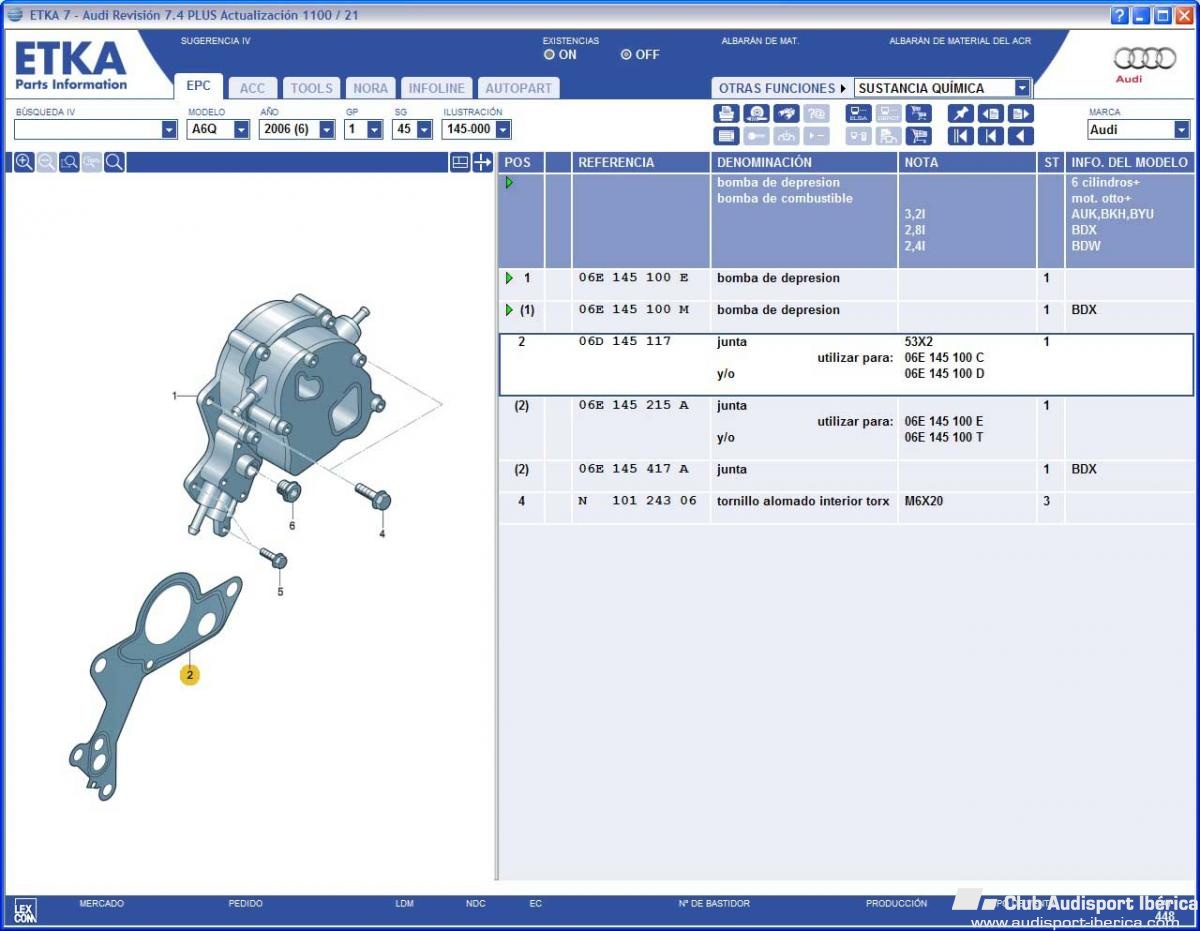Click the disc icon next to the printer
Screen dimensions: 1200x931
pos(756,113)
